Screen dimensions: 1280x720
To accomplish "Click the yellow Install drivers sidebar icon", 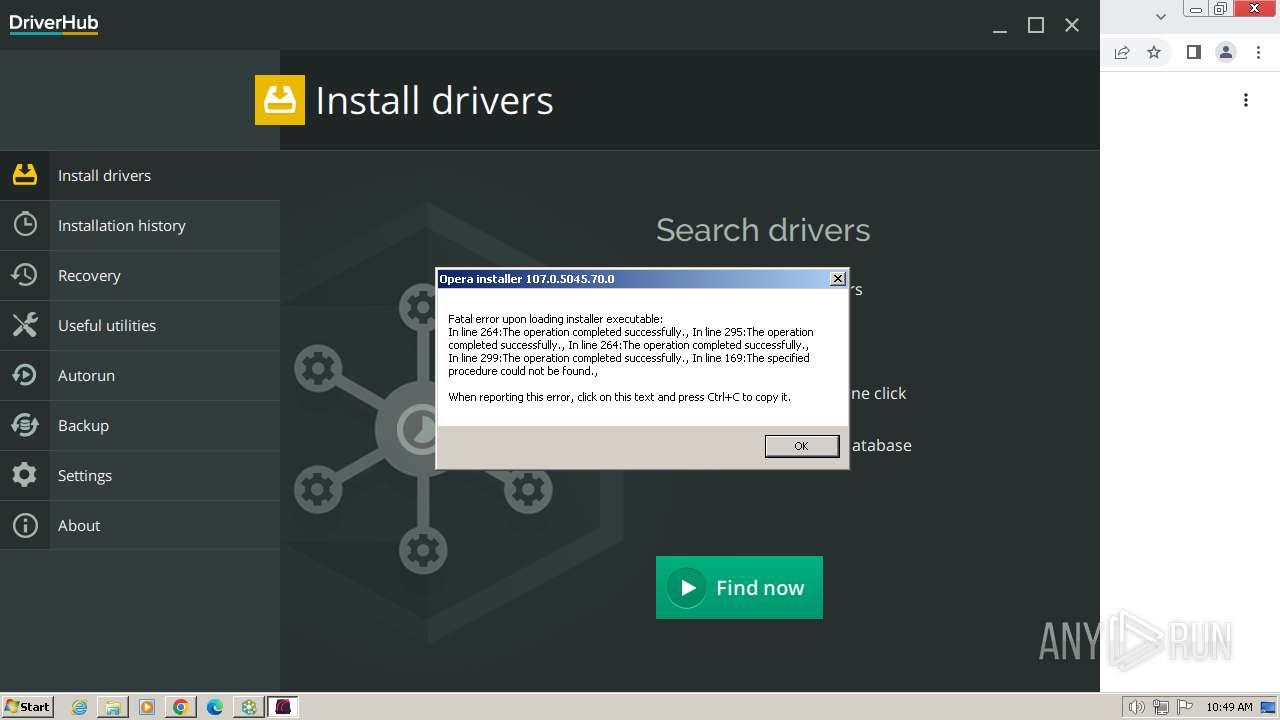I will click(25, 175).
